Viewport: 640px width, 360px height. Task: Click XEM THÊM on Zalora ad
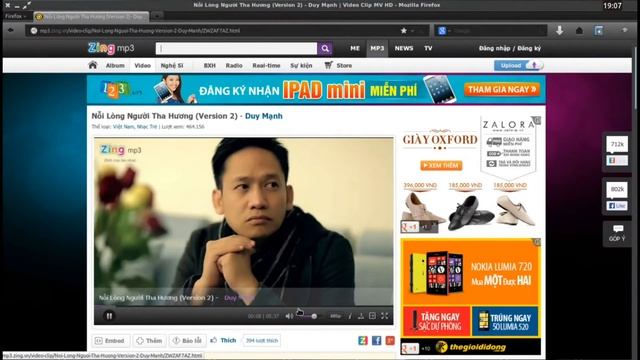[x=441, y=165]
